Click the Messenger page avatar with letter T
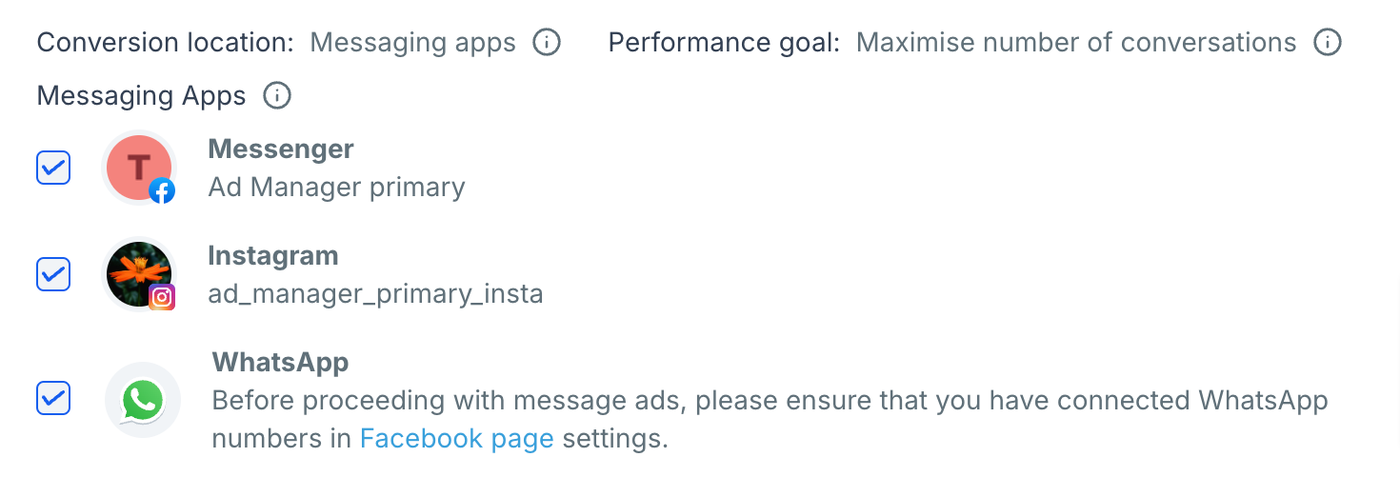Viewport: 1400px width, 497px height. (138, 166)
